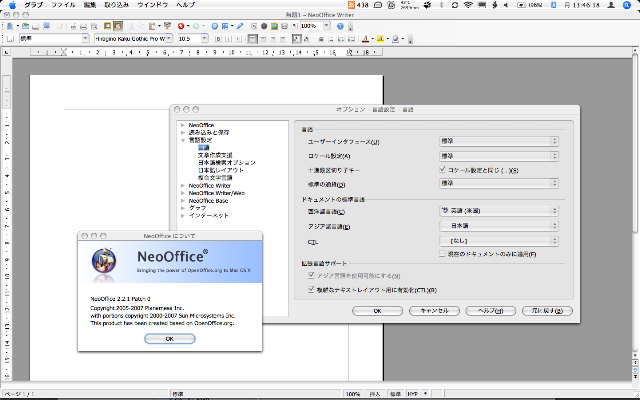Expand the 読み込みと保存 tree node
Viewport: 640px width, 400px height.
click(x=183, y=133)
